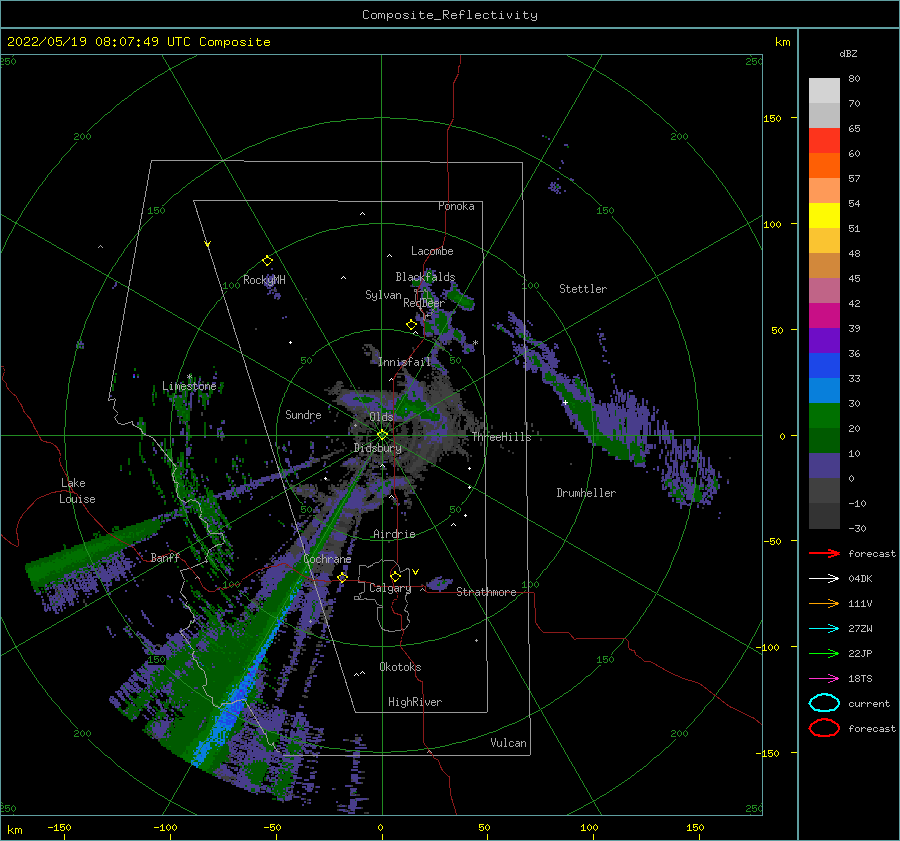Viewport: 900px width, 841px height.
Task: Click the 18TS legend text
Action: 860,679
